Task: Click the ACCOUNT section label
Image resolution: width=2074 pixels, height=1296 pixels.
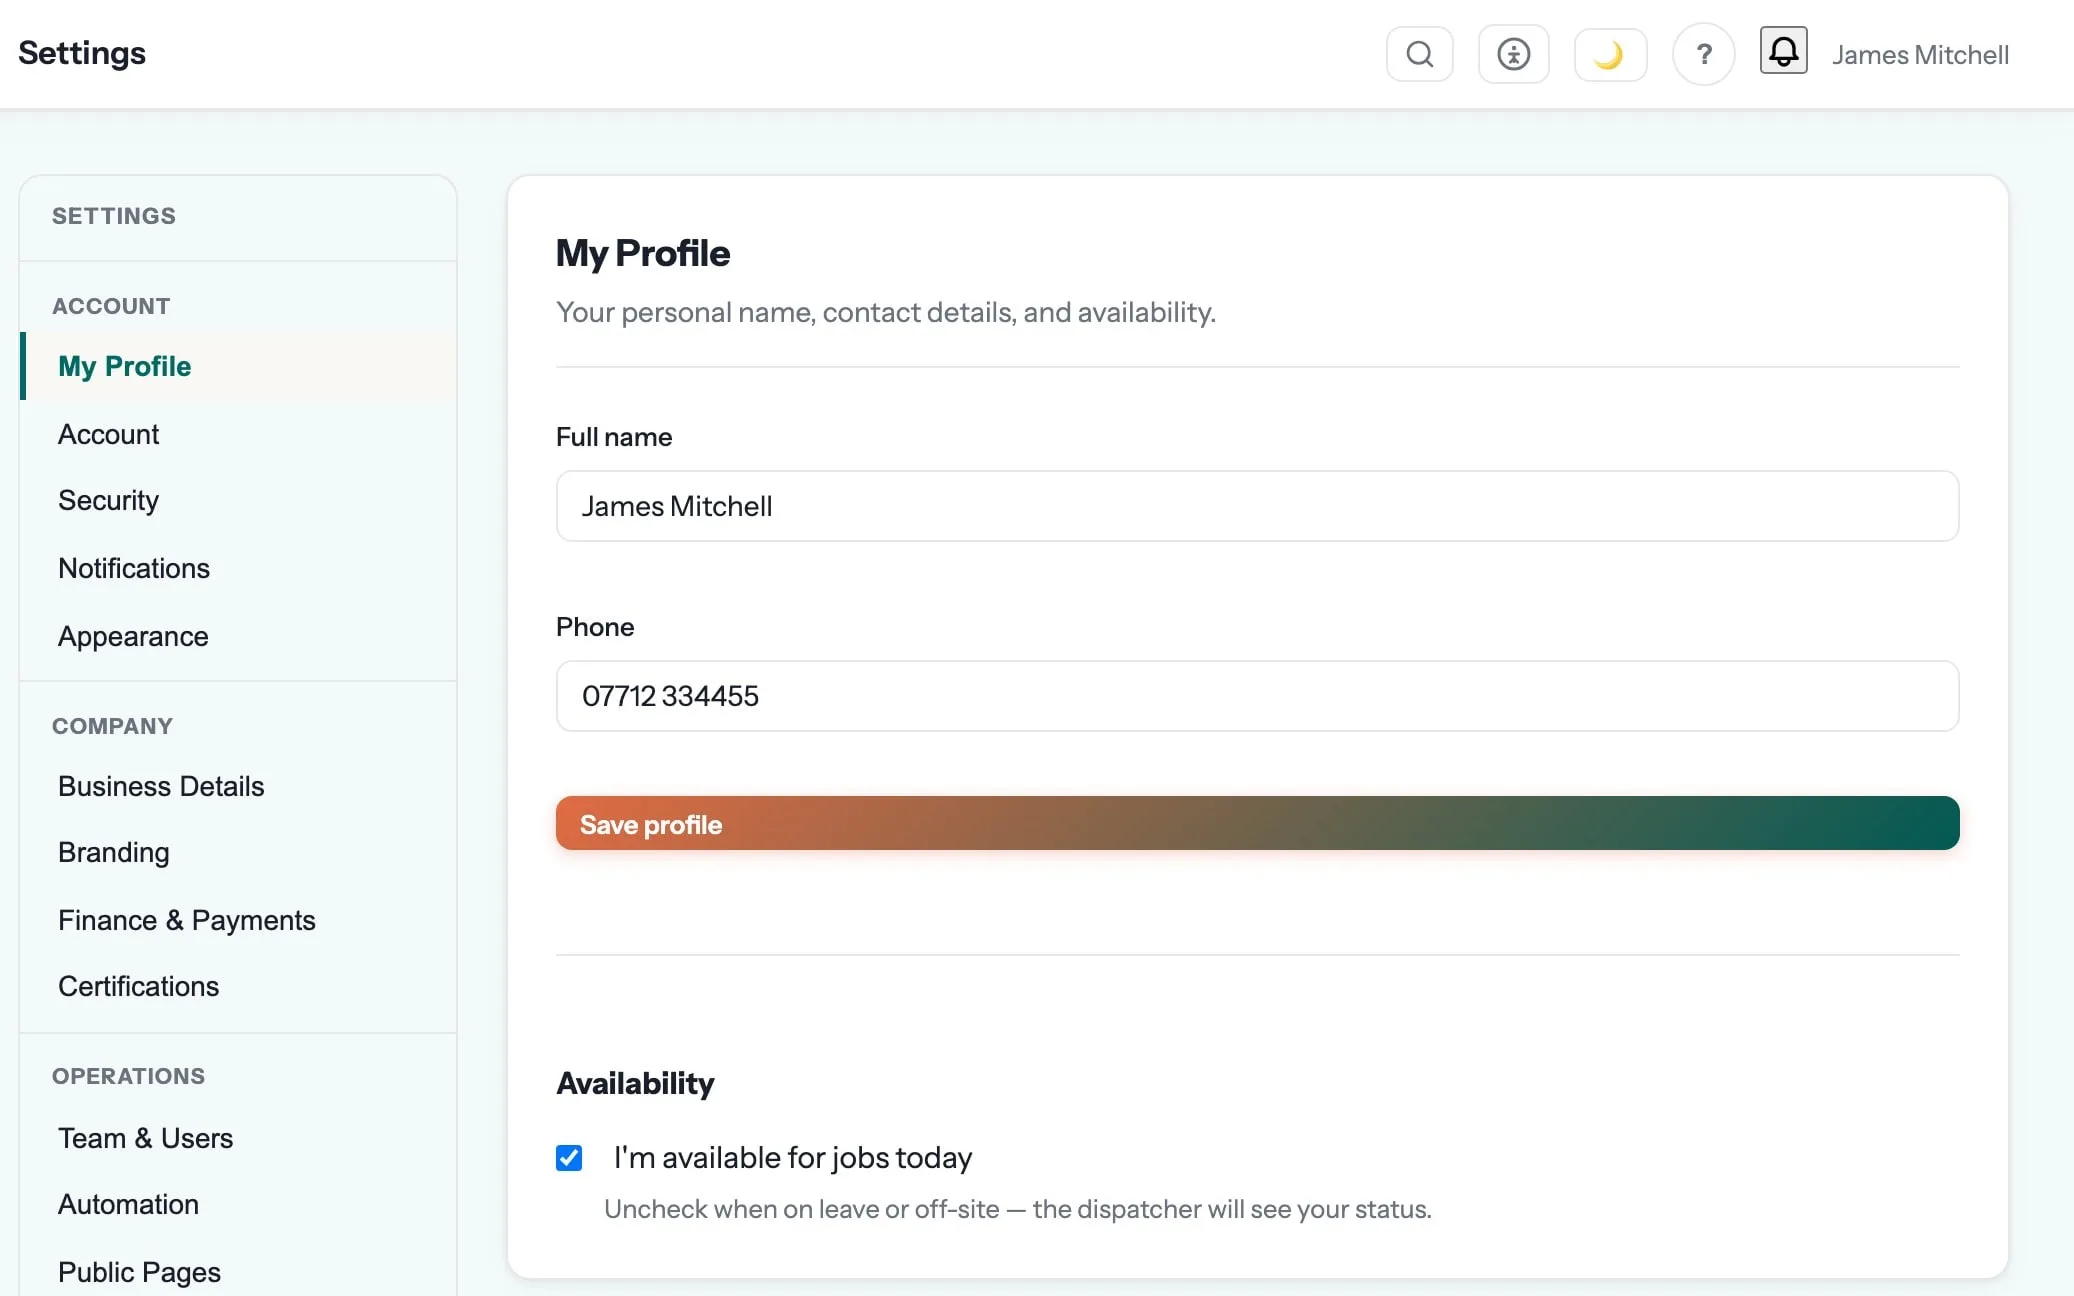Action: click(x=111, y=306)
